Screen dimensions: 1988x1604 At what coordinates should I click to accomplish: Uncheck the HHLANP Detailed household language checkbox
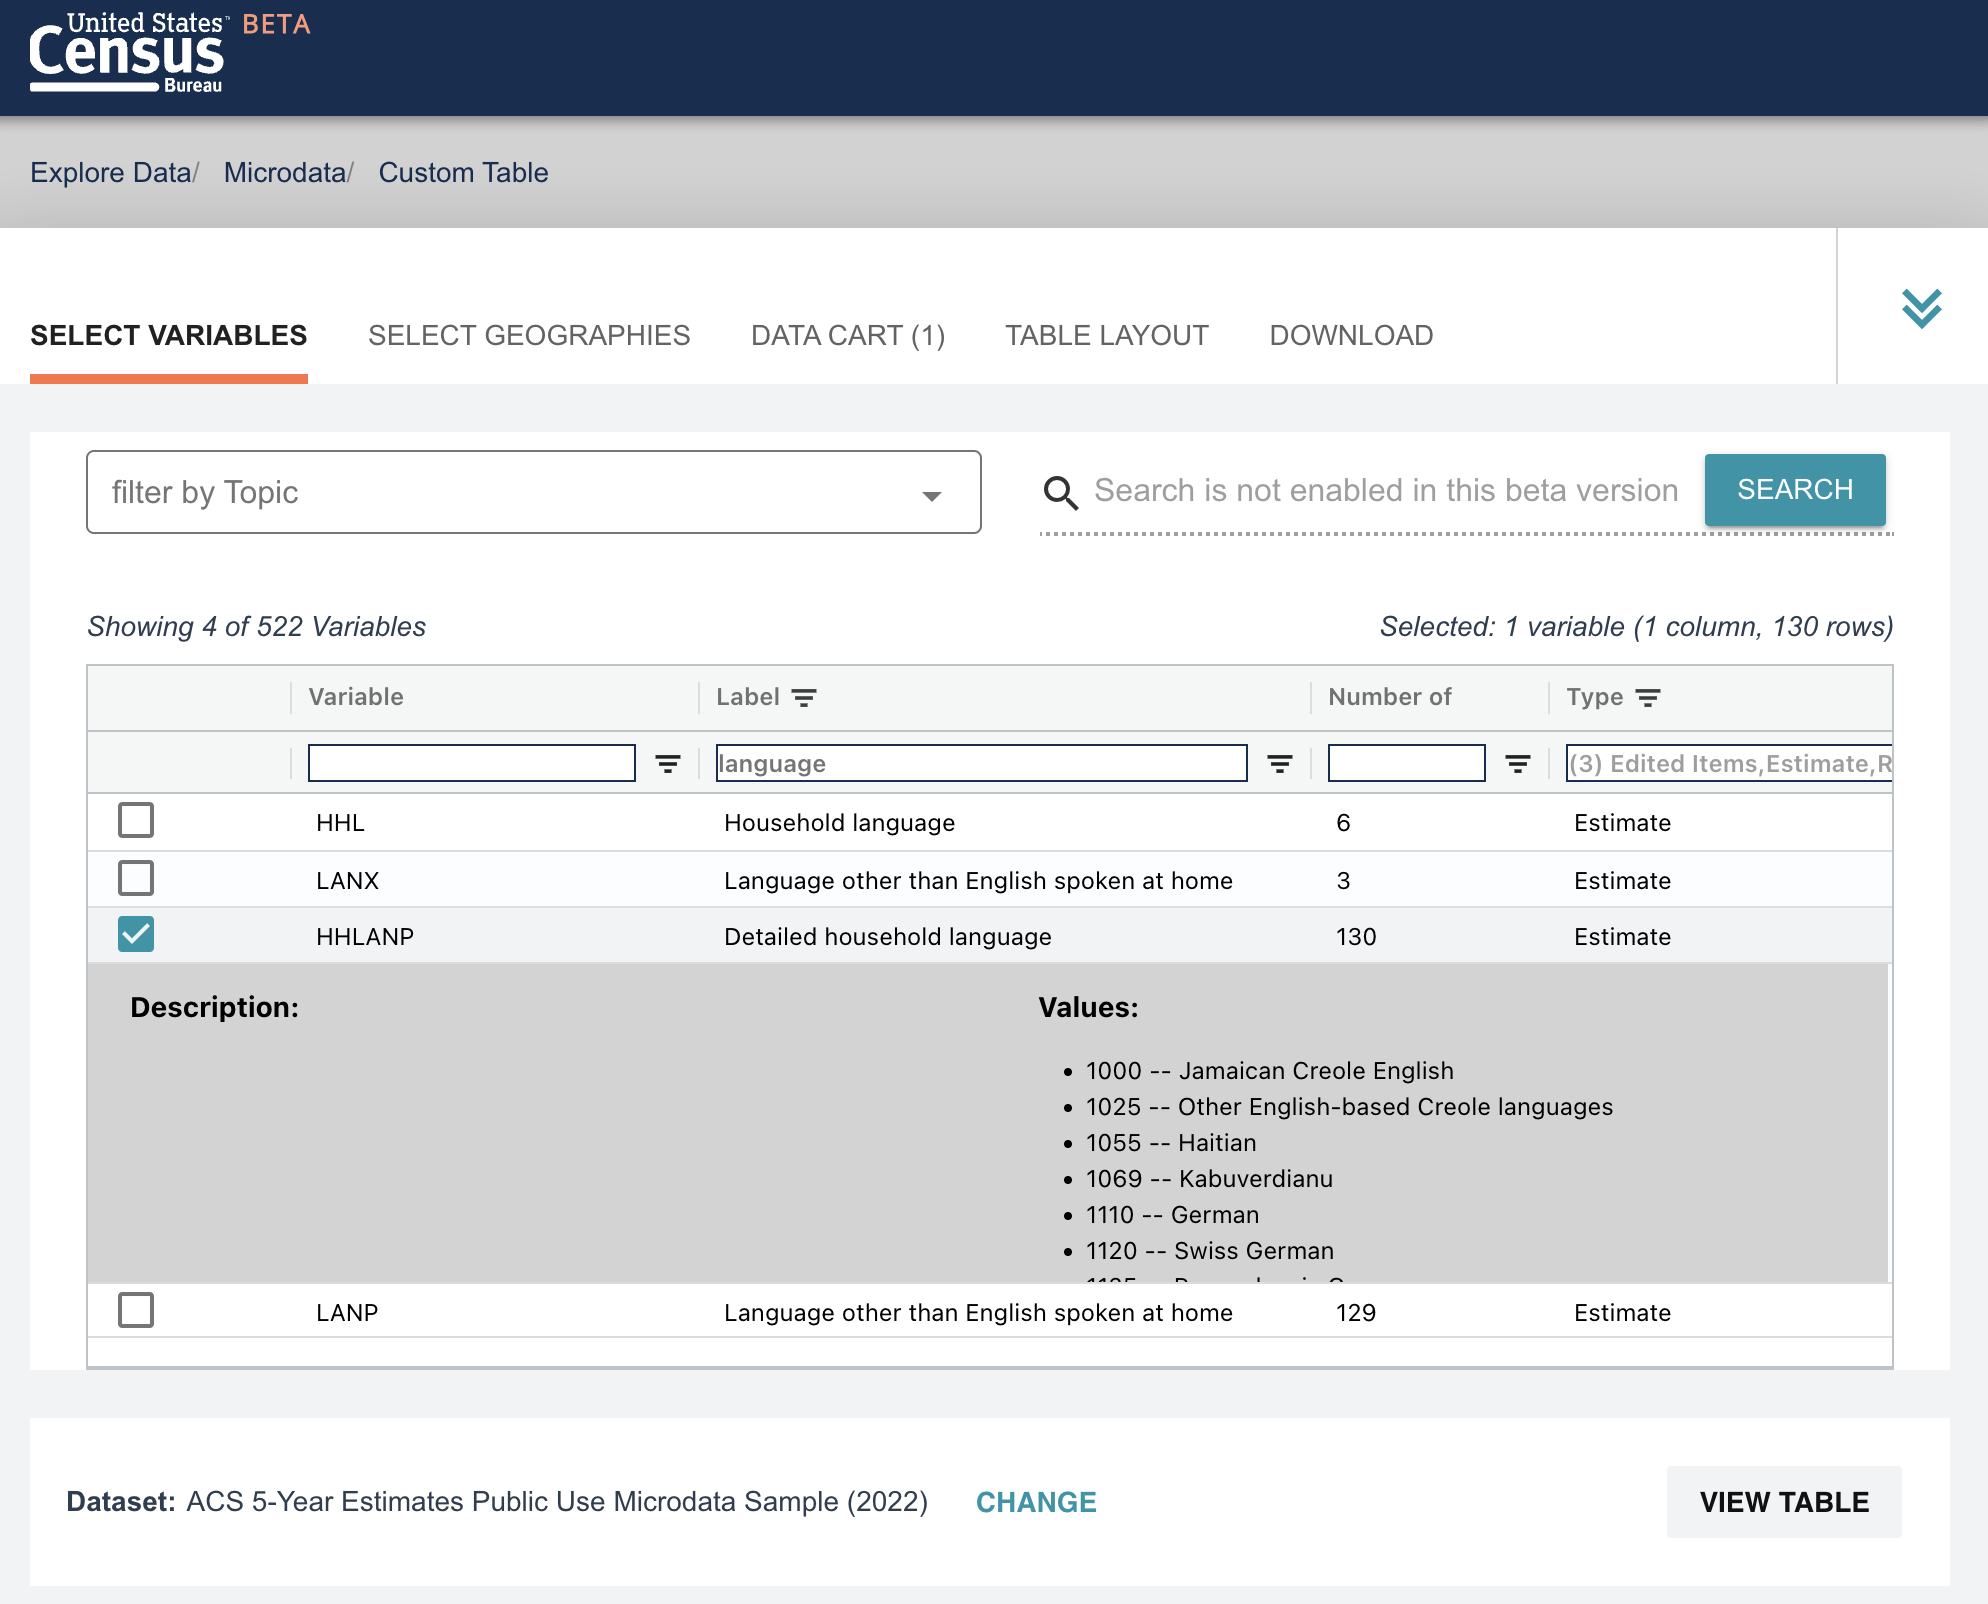coord(136,934)
